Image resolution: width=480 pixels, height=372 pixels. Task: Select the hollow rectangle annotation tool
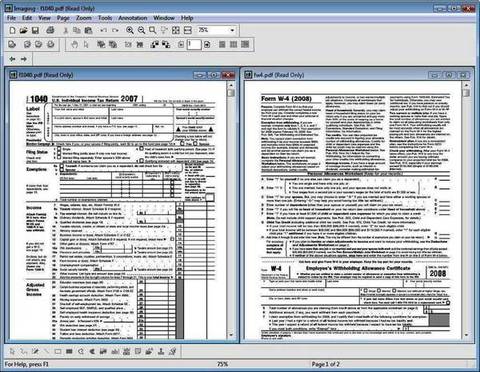(58, 351)
